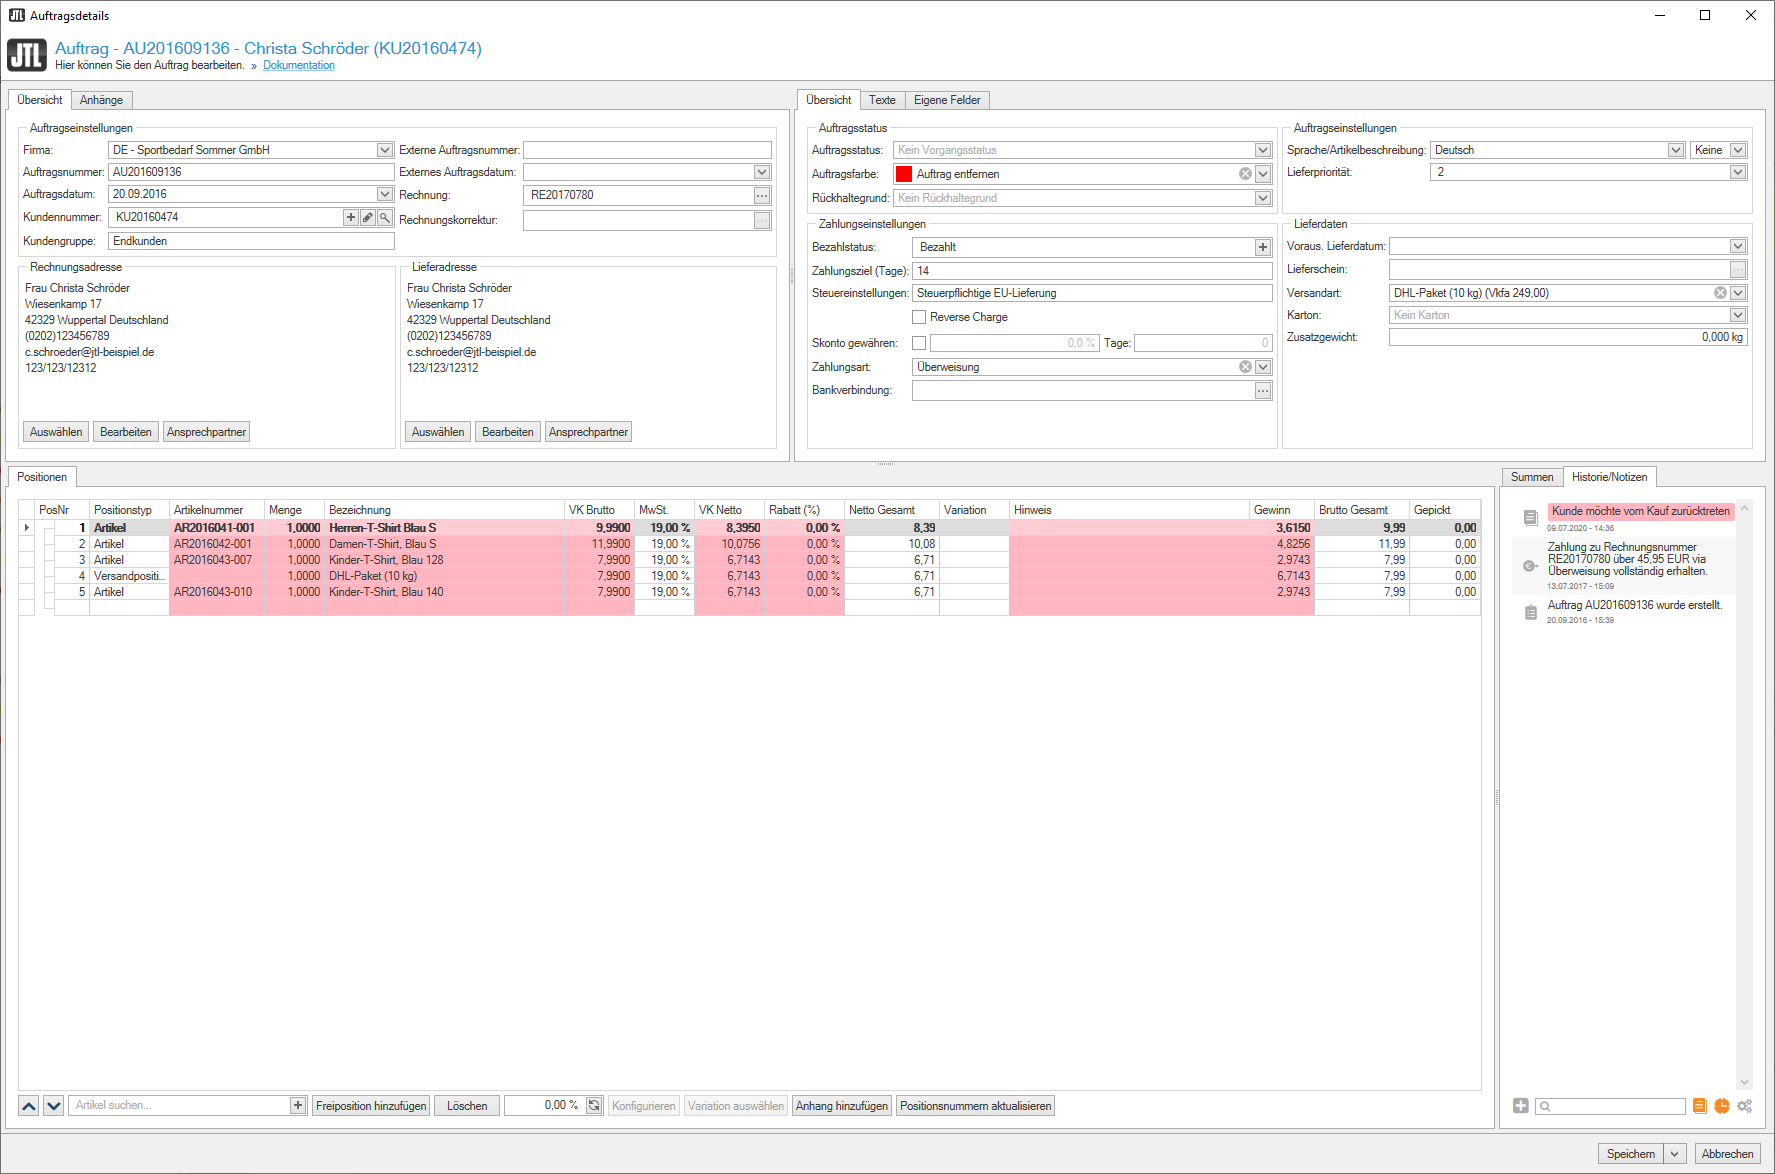Click the red Auftragsfarbe color swatch
Viewport: 1775px width, 1174px height.
click(904, 174)
